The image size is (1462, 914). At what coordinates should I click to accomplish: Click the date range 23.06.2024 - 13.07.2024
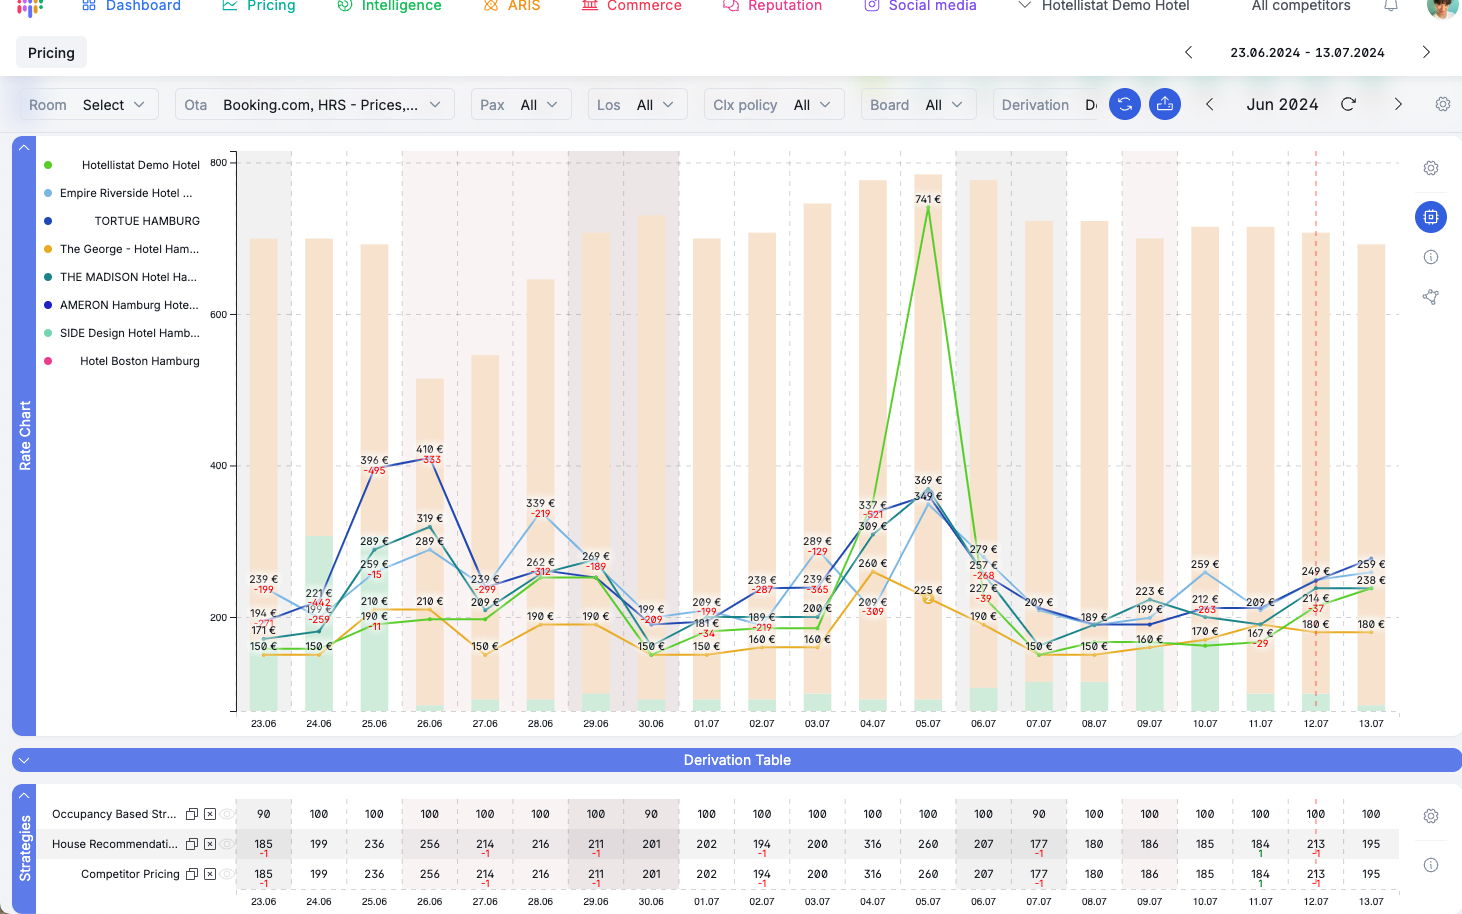(1307, 53)
